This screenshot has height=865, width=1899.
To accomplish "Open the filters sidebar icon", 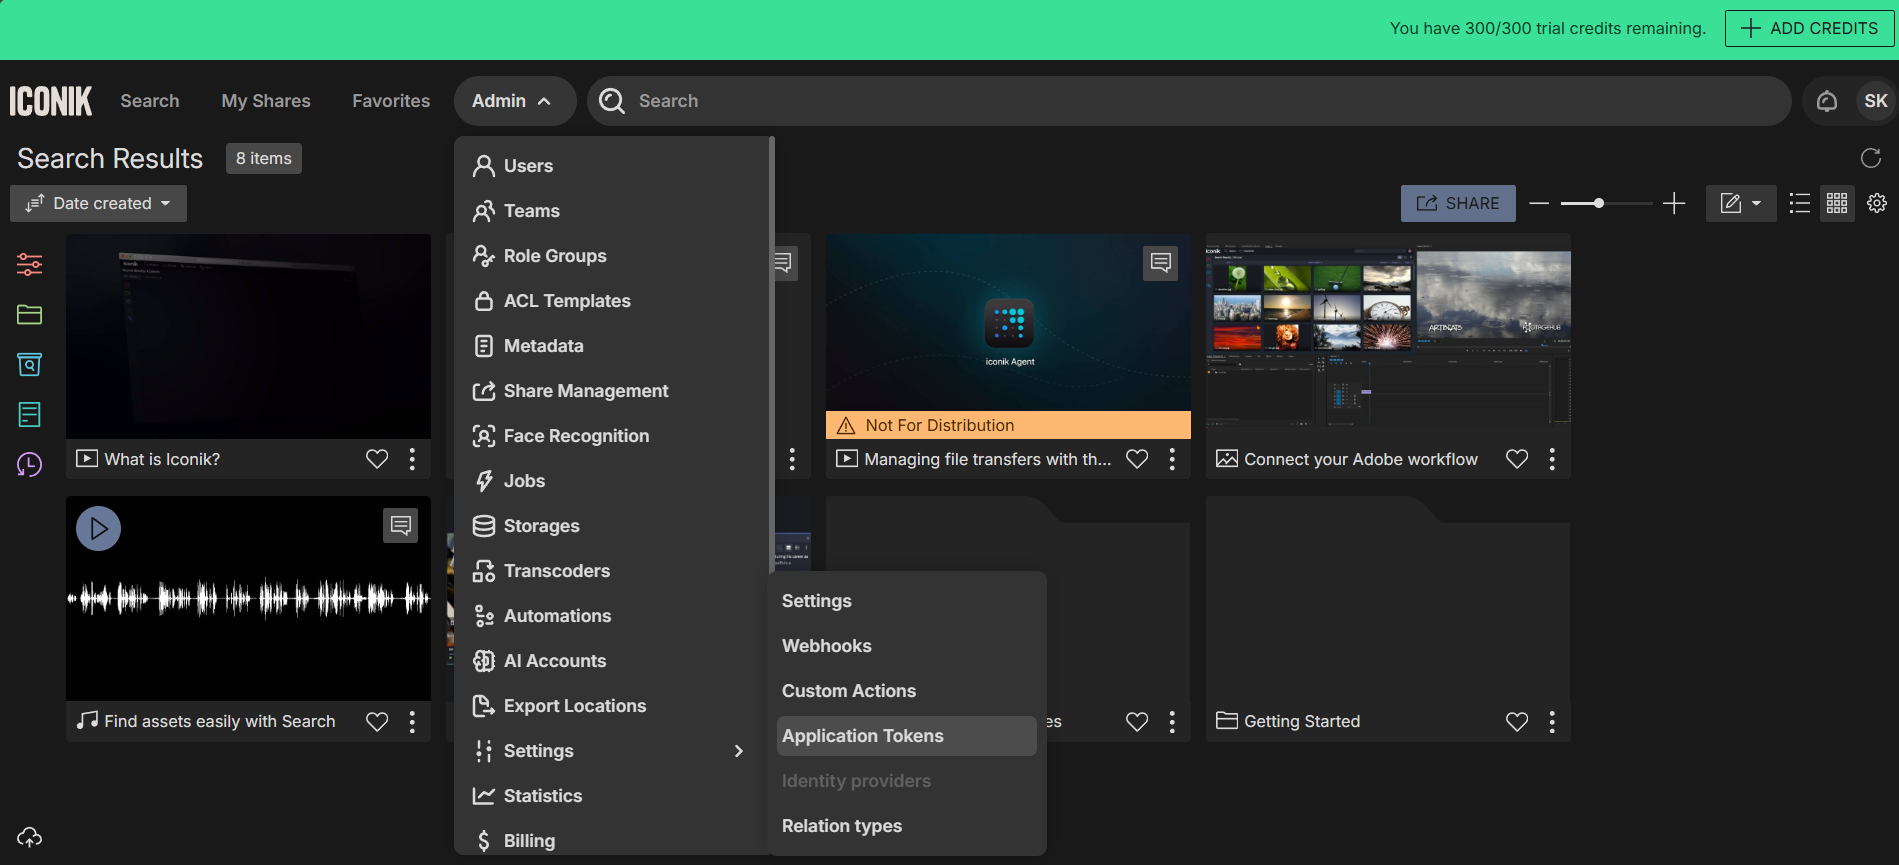I will [29, 264].
